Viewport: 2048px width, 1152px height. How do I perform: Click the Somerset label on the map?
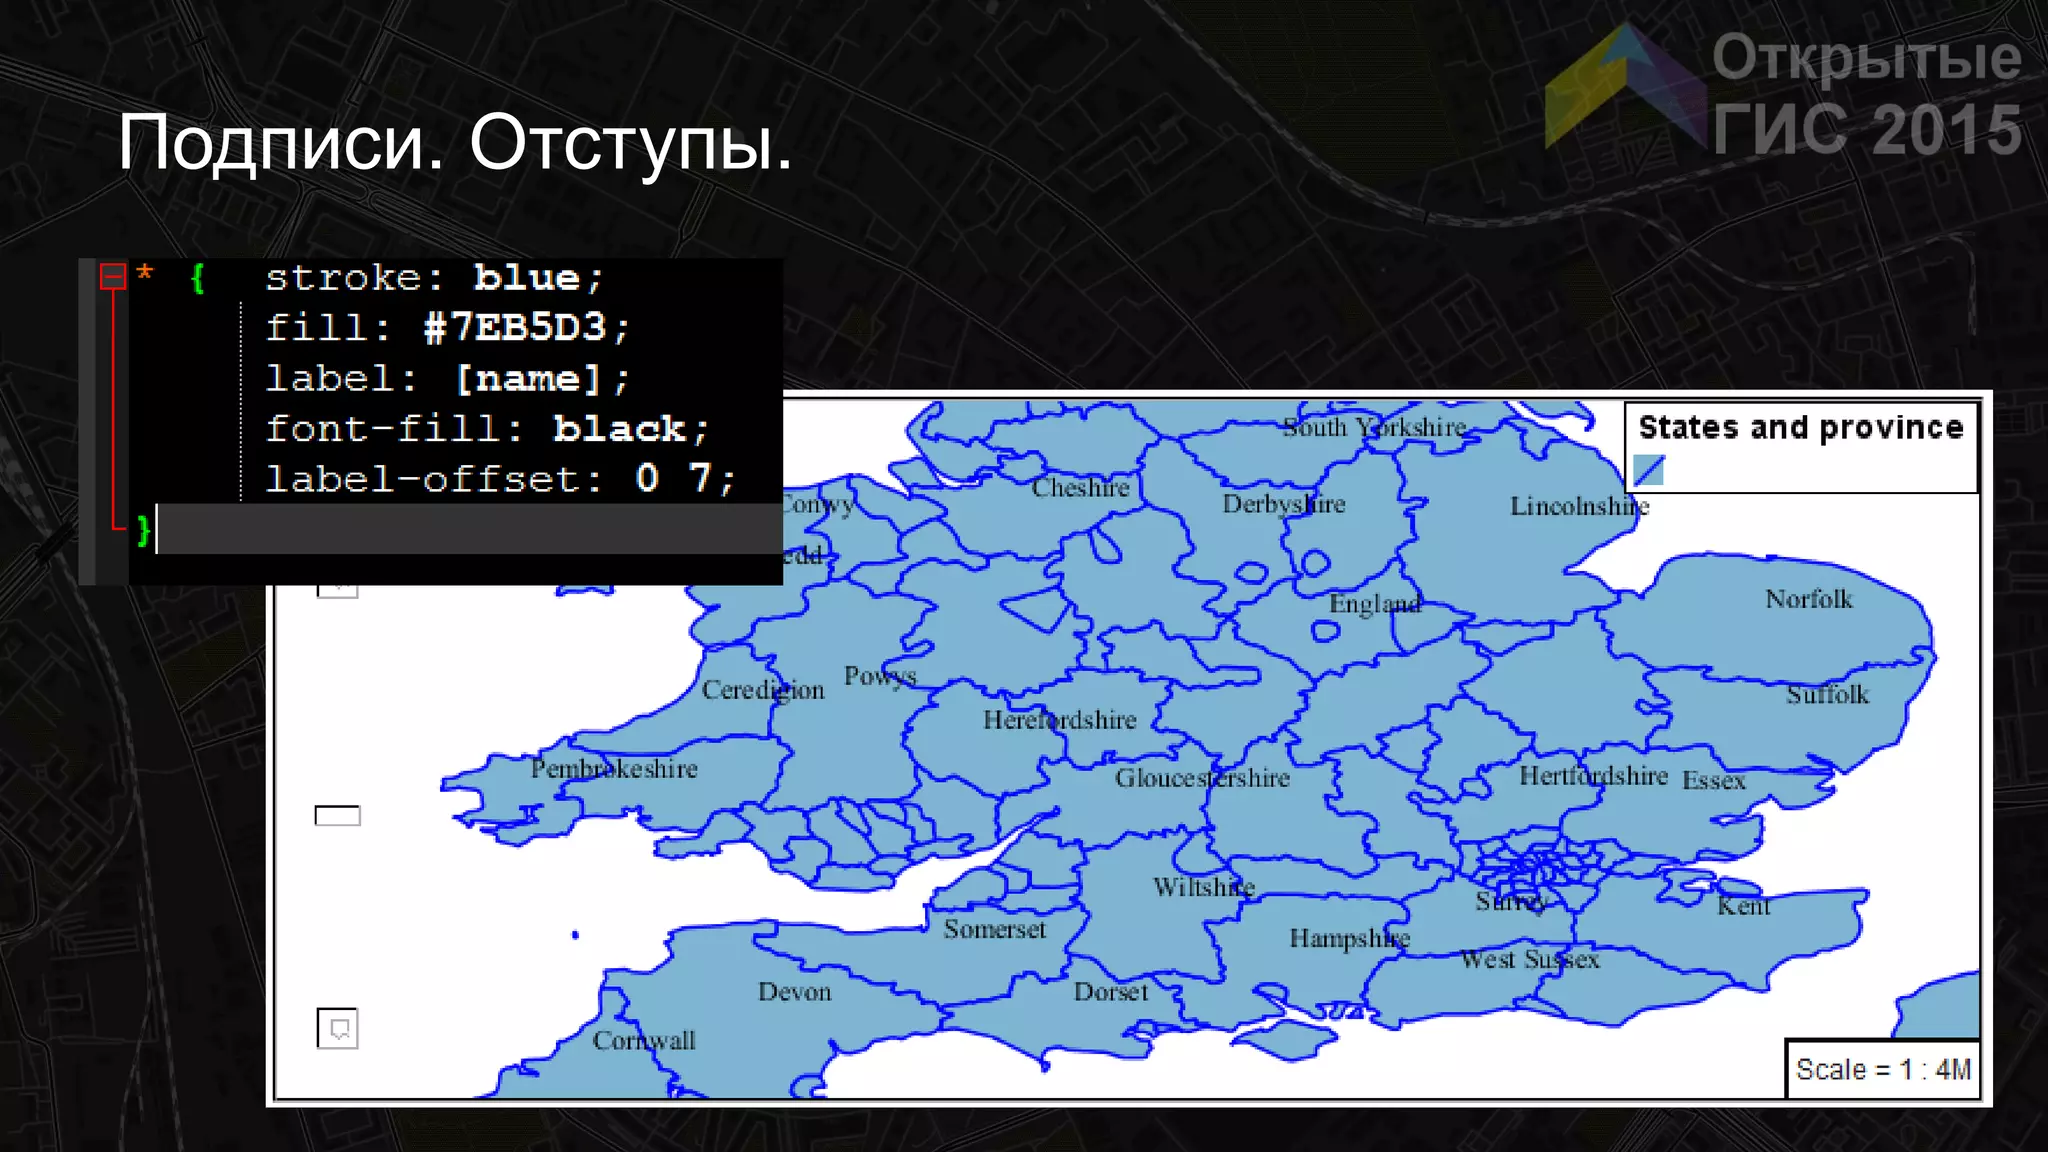tap(995, 929)
